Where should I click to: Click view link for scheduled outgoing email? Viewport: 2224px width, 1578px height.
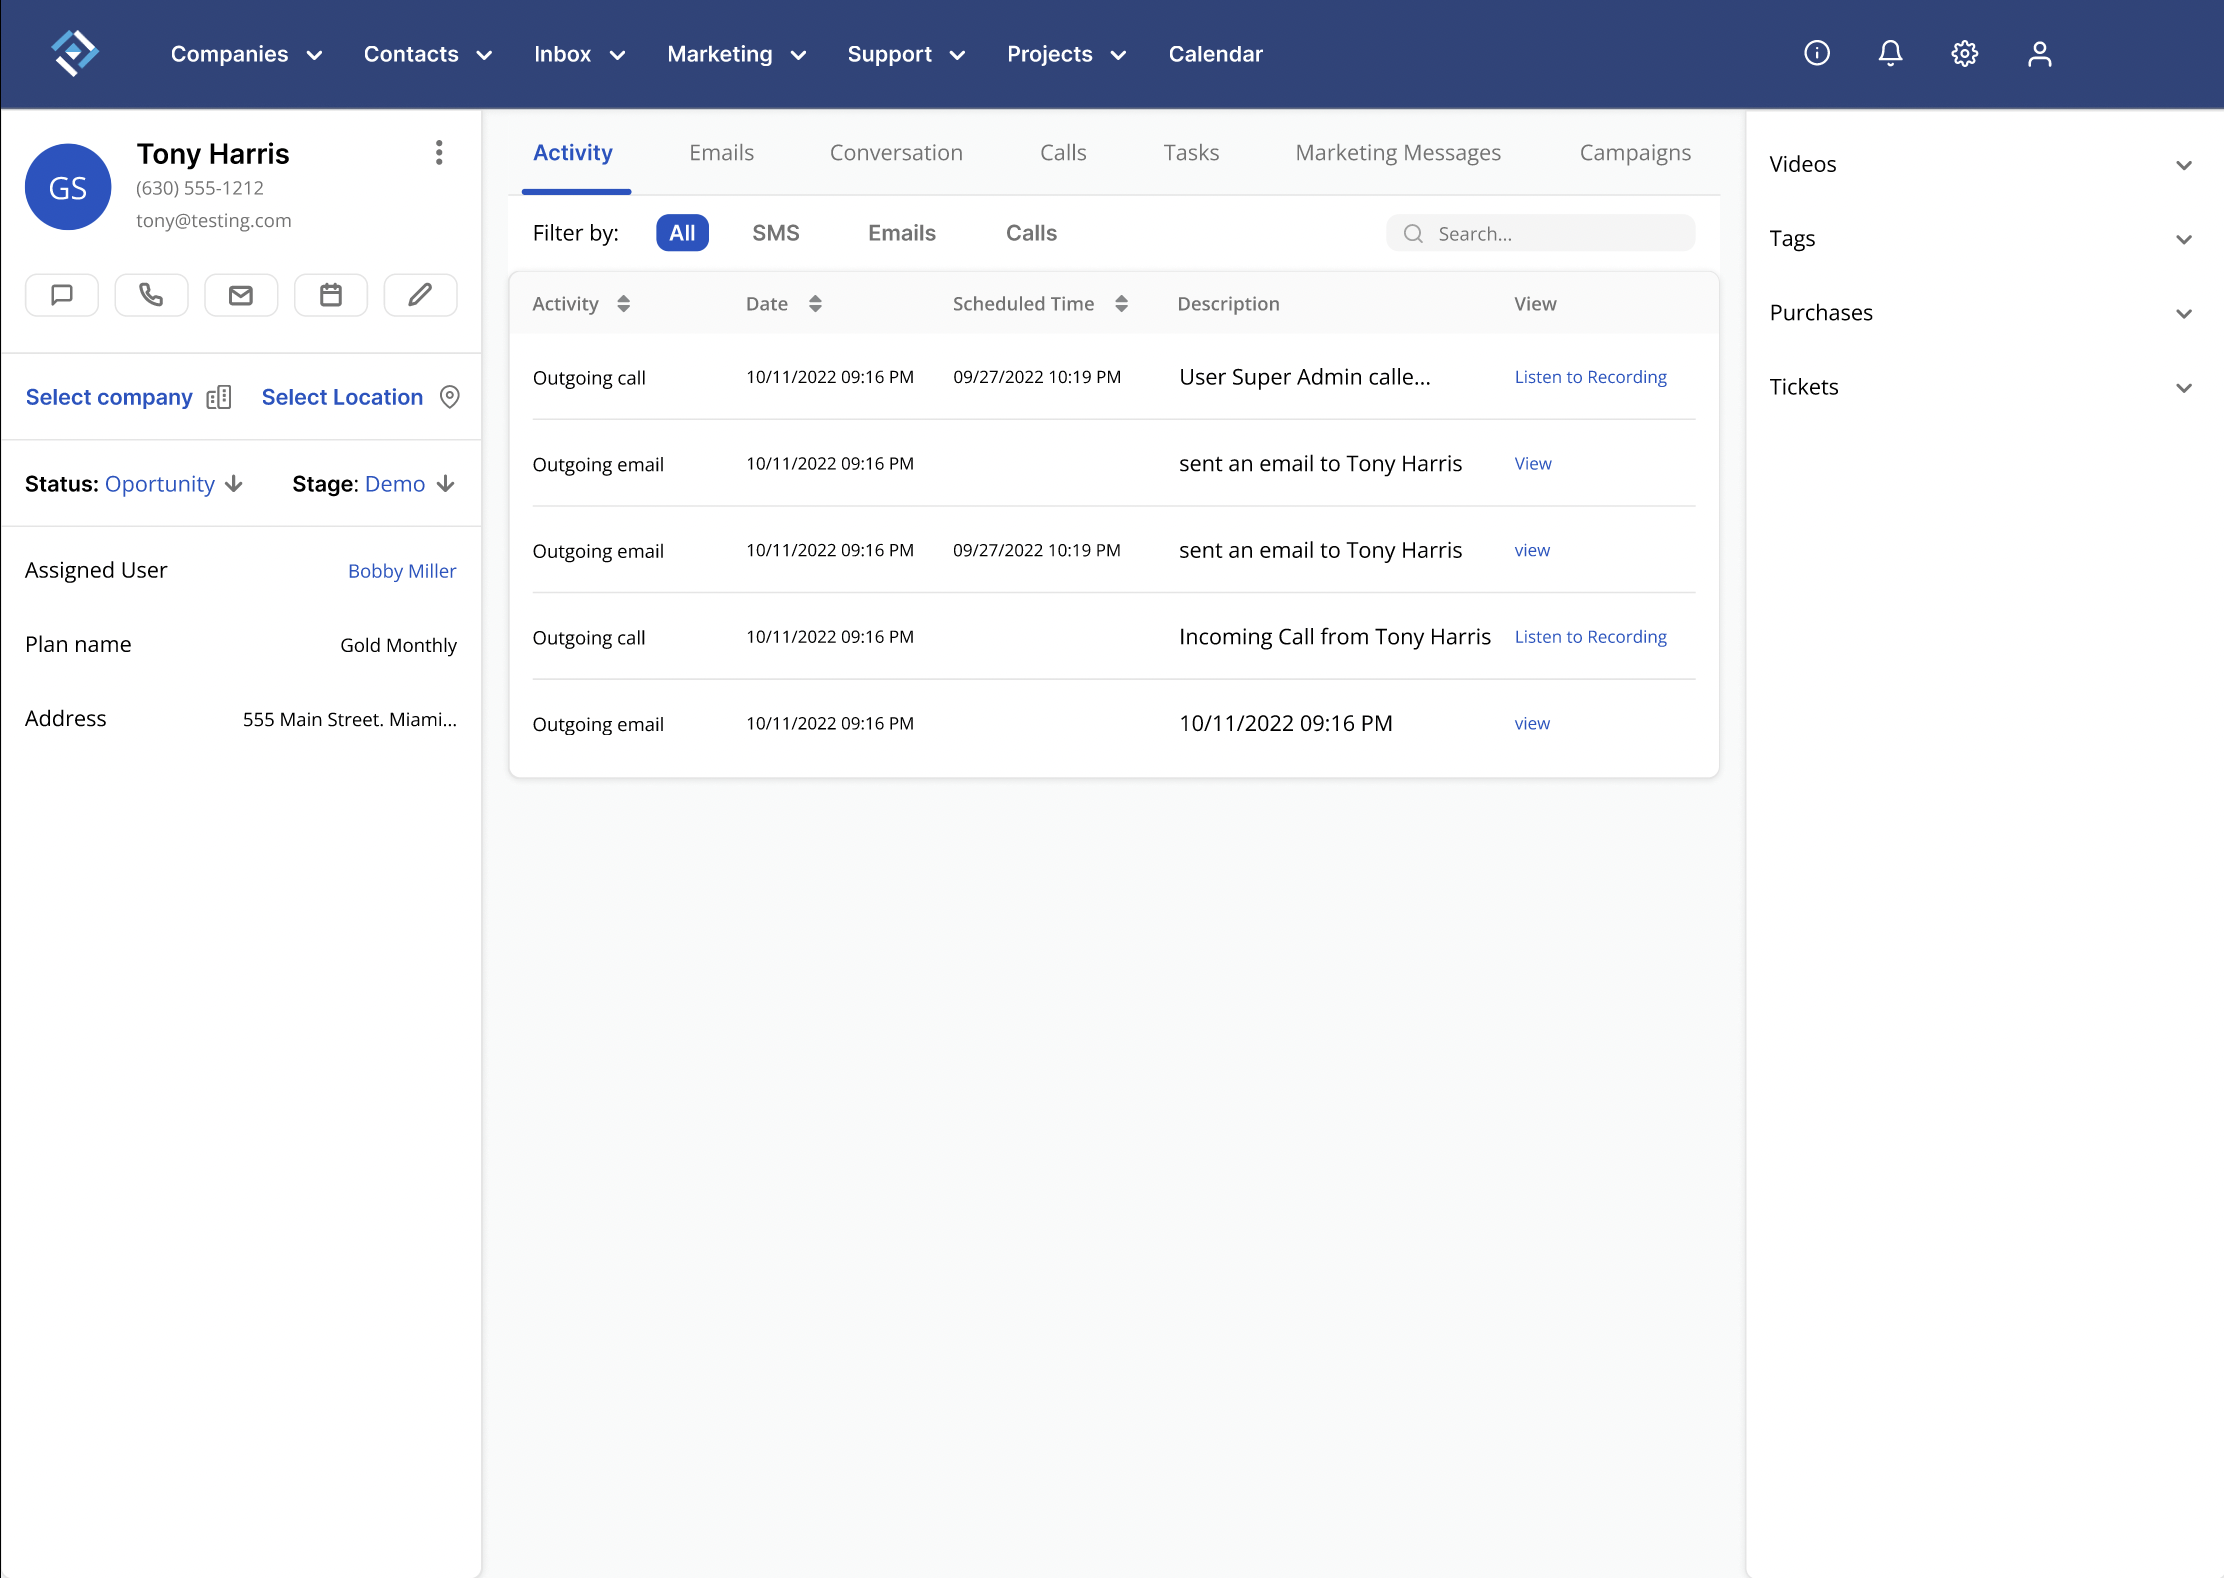(x=1532, y=551)
